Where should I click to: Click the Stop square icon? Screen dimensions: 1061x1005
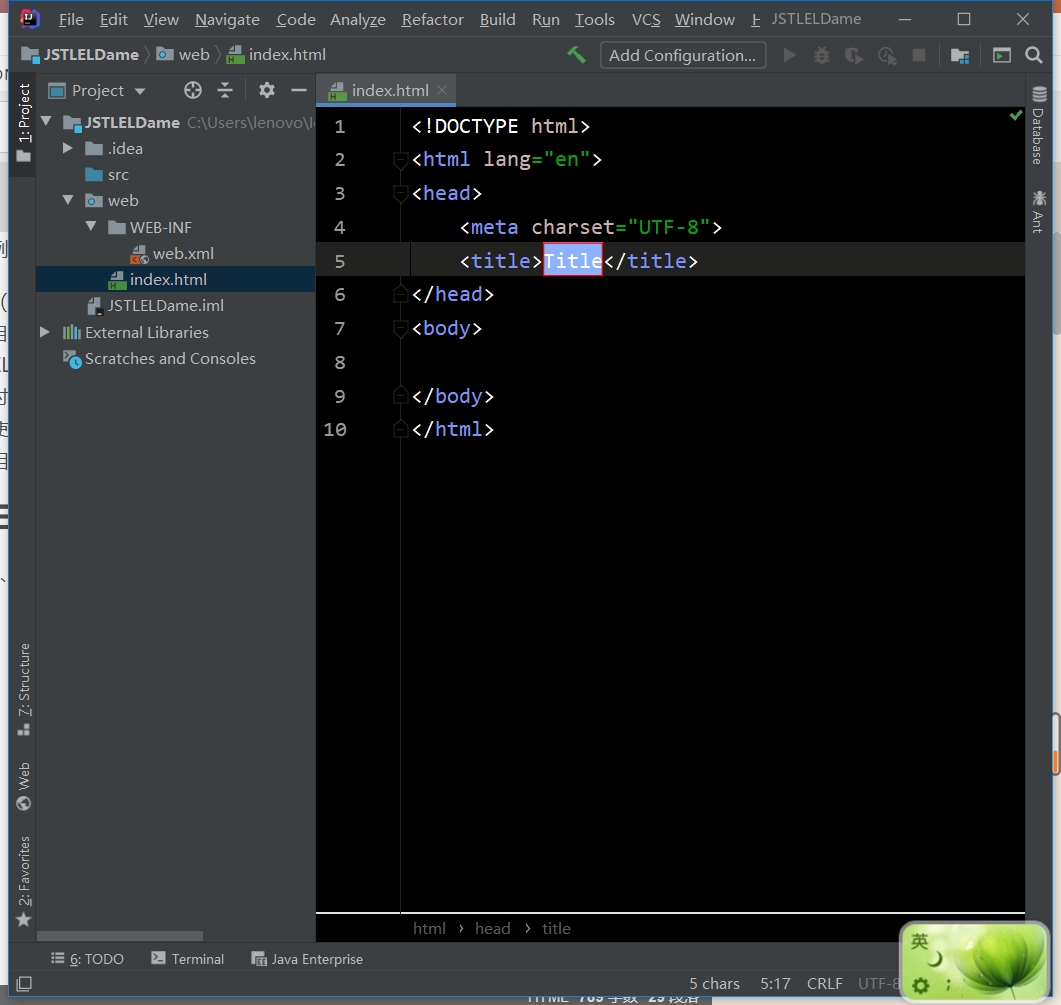point(919,55)
